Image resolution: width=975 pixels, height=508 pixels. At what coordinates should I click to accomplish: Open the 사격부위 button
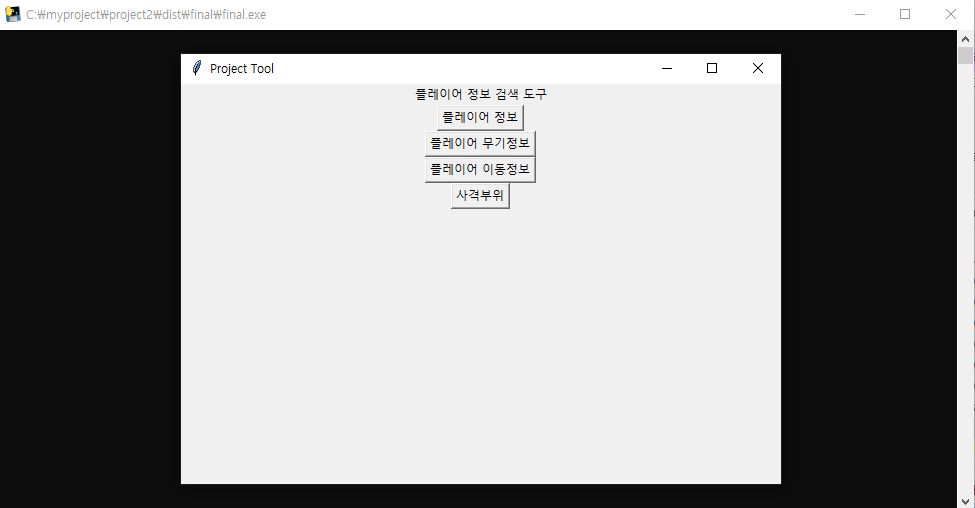(x=480, y=195)
